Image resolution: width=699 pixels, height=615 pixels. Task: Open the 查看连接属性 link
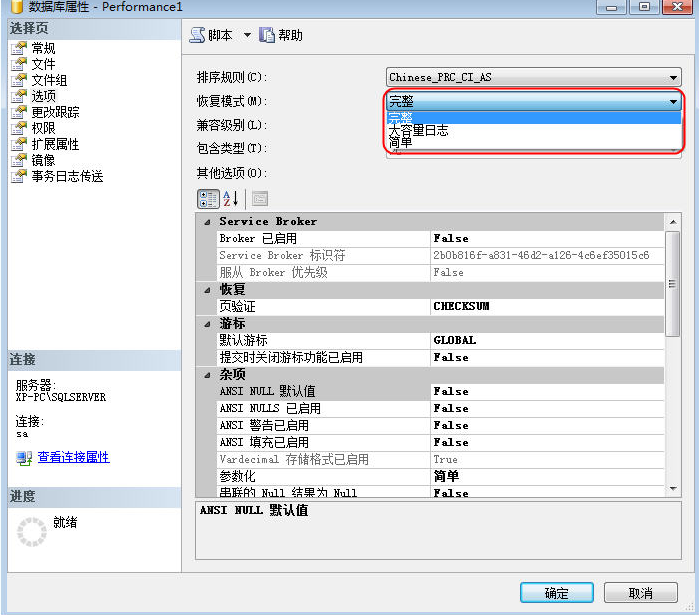pos(74,457)
